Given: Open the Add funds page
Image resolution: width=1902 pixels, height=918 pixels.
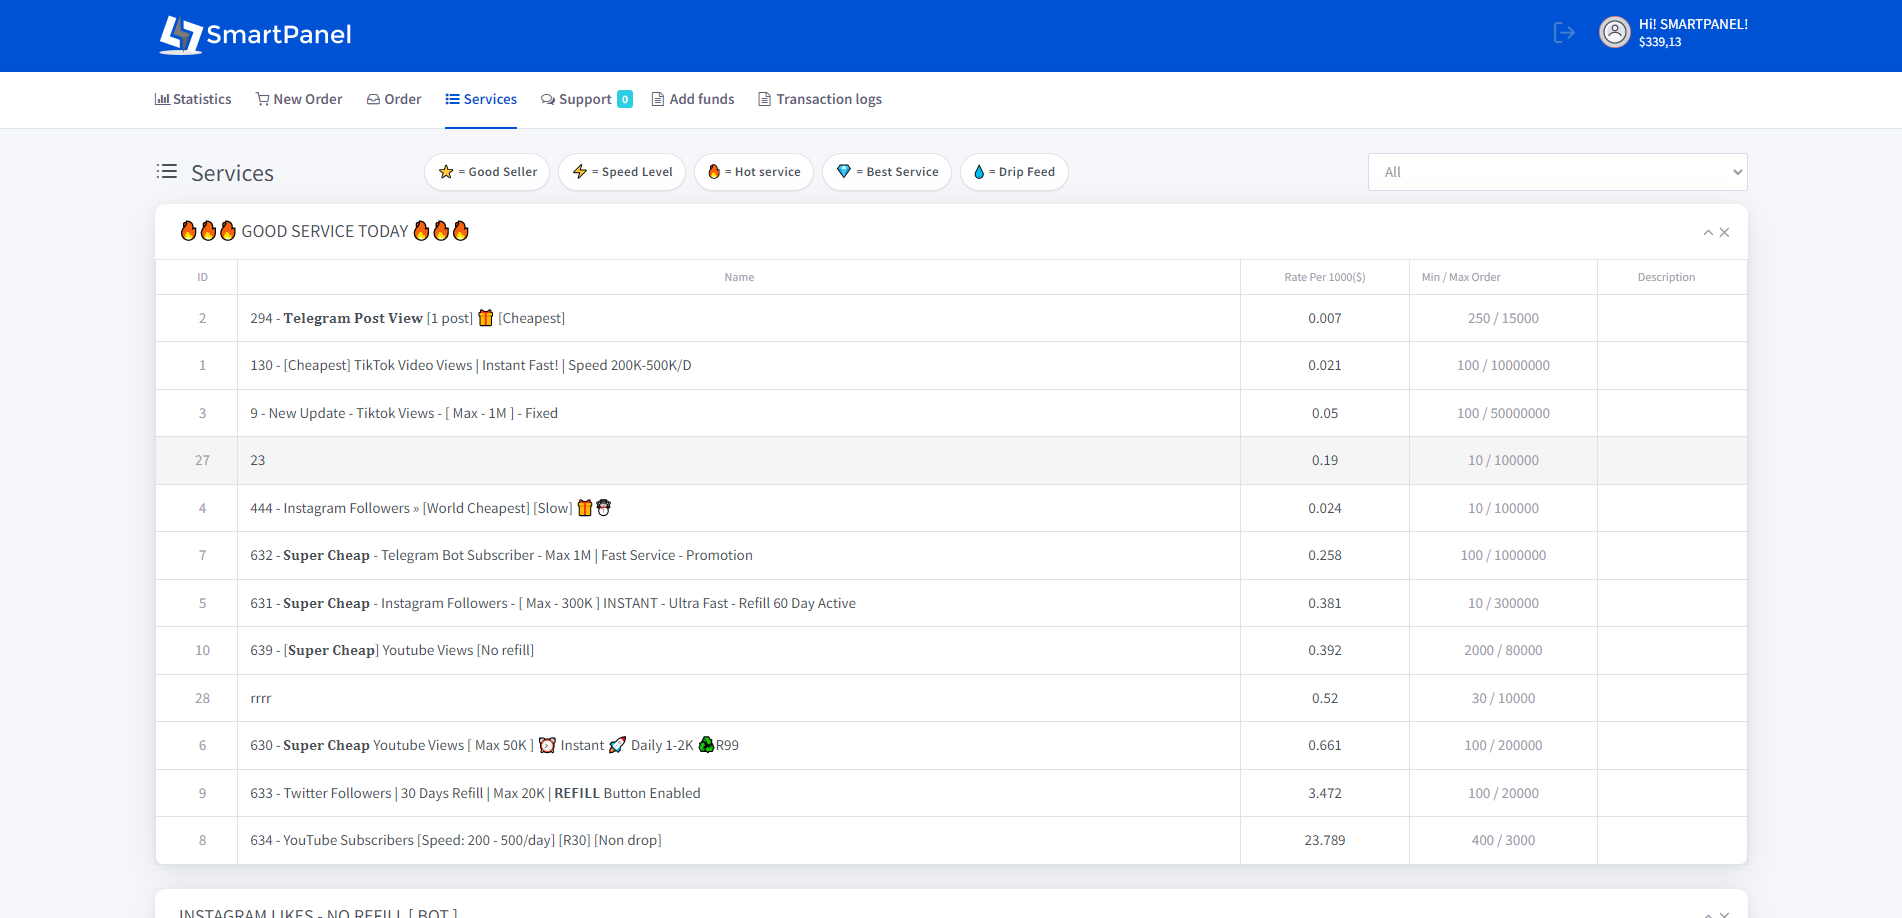Looking at the screenshot, I should (693, 99).
